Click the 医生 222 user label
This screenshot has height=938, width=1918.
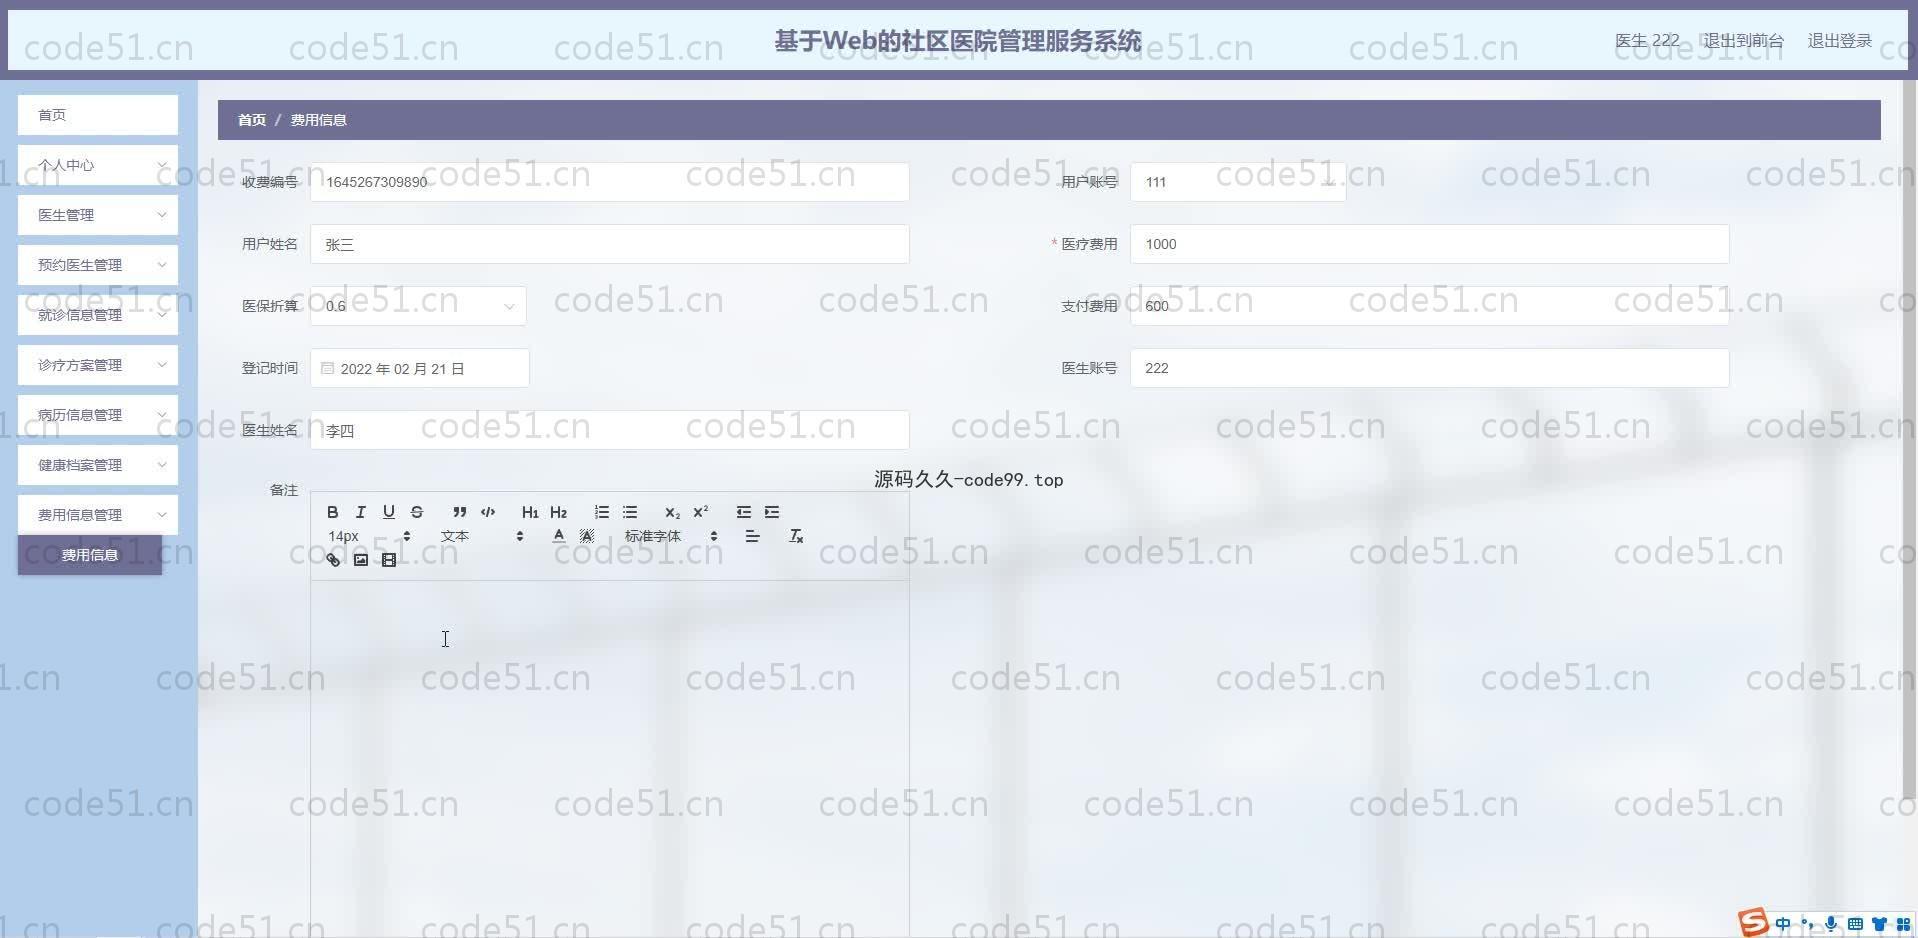(x=1647, y=41)
